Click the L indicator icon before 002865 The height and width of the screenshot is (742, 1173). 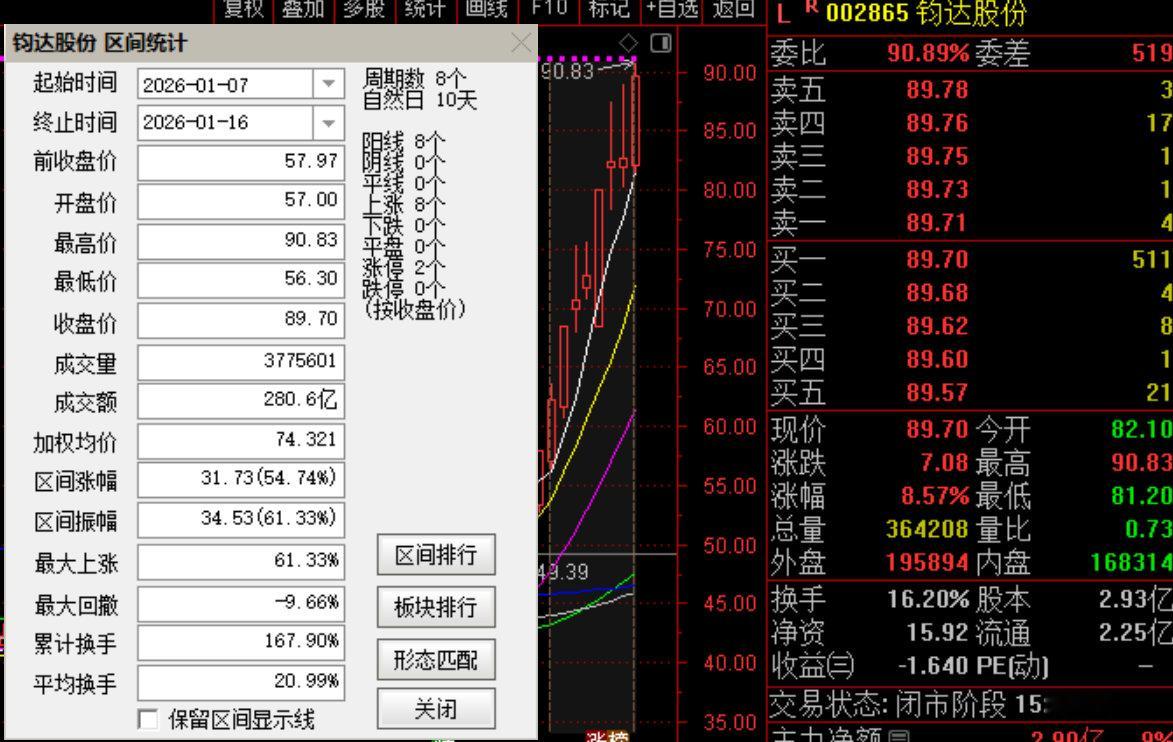(x=782, y=14)
